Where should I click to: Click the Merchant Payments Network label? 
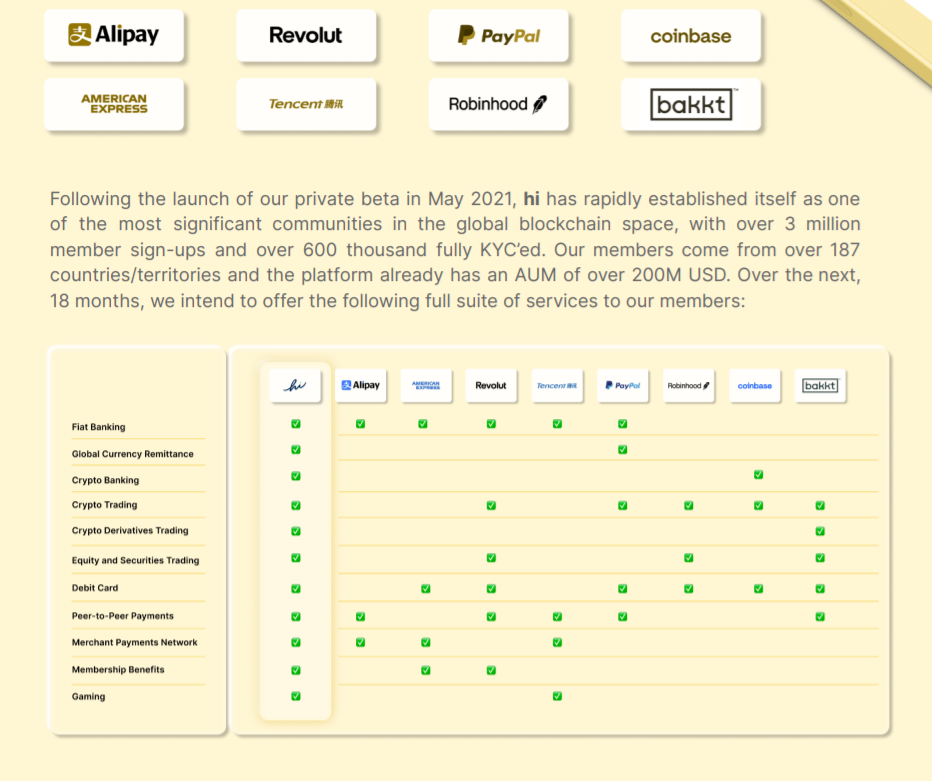[x=135, y=642]
